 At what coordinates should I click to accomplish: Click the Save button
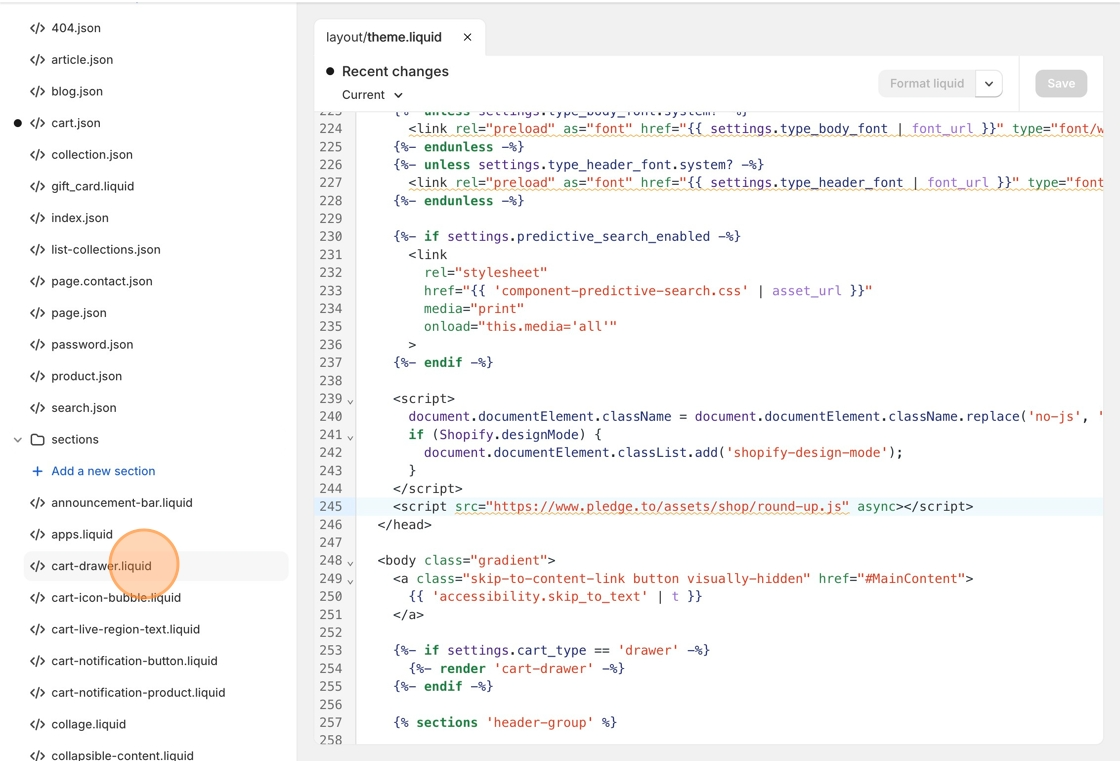tap(1061, 84)
